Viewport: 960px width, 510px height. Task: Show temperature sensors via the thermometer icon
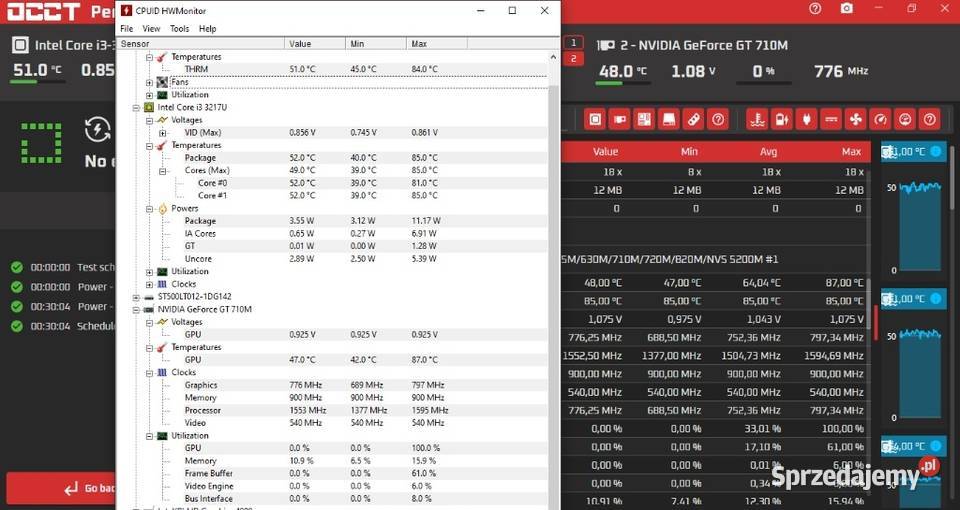coord(757,119)
